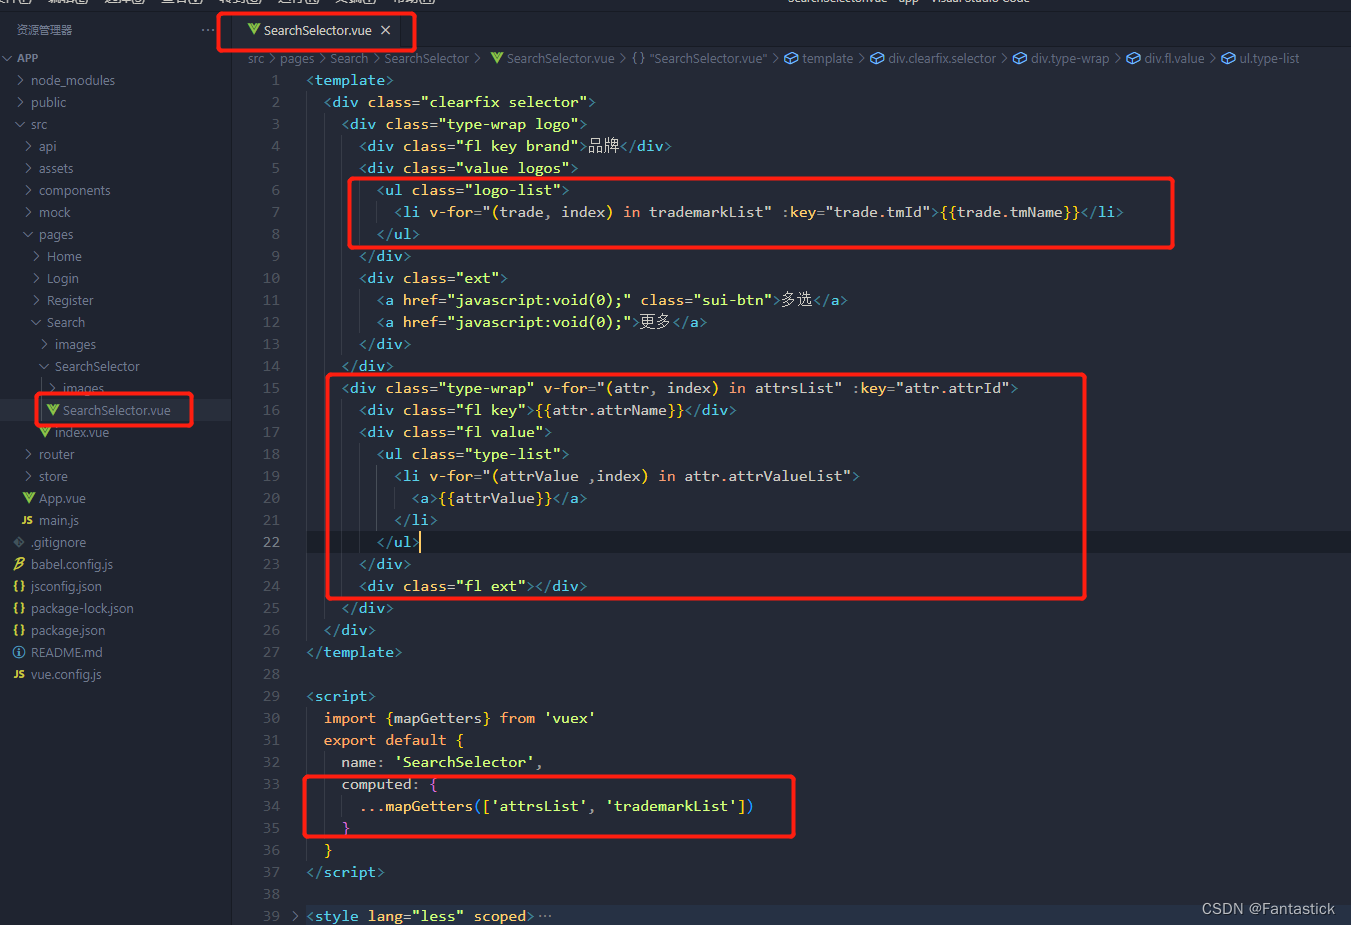The height and width of the screenshot is (925, 1351).
Task: Click the <ul class="logo-list"> code line
Action: tap(473, 190)
